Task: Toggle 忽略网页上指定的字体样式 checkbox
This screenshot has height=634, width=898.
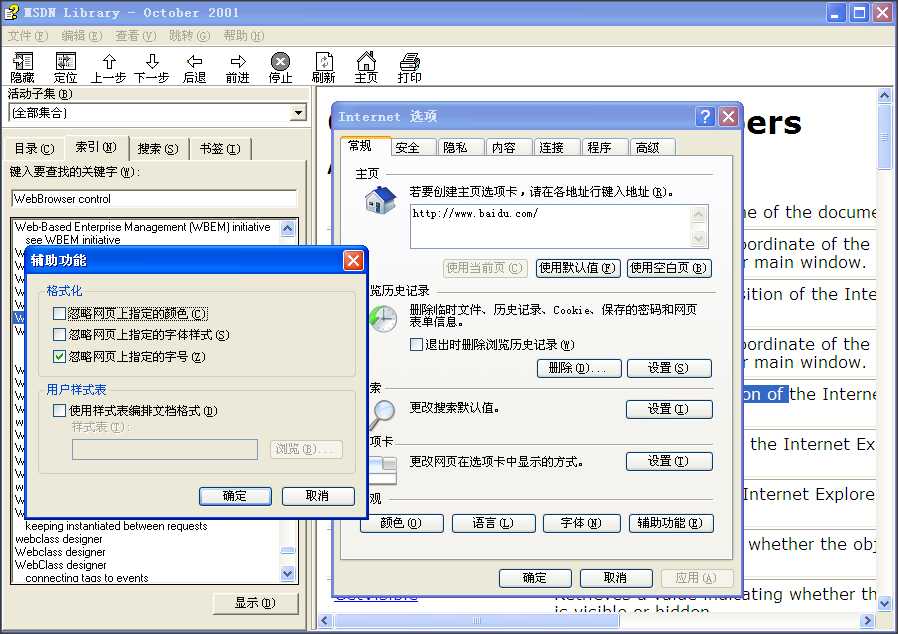Action: coord(59,334)
